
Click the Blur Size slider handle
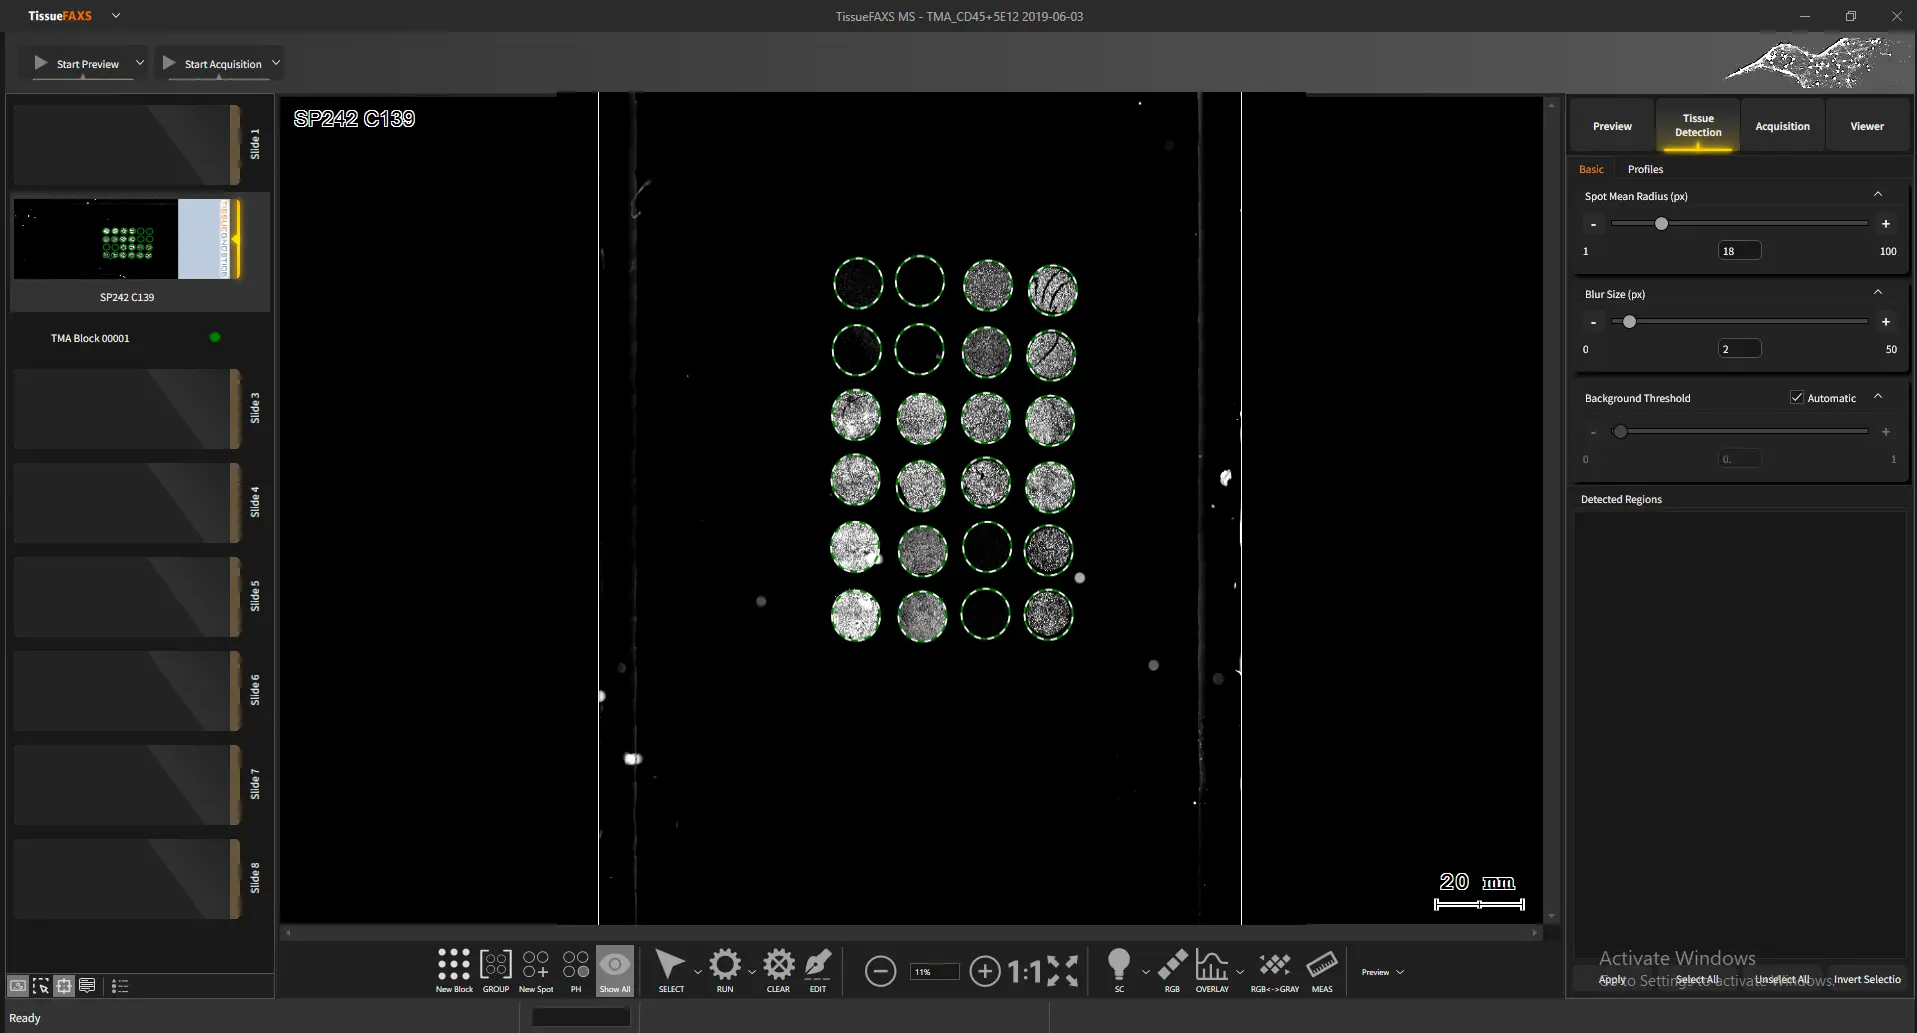[1629, 322]
